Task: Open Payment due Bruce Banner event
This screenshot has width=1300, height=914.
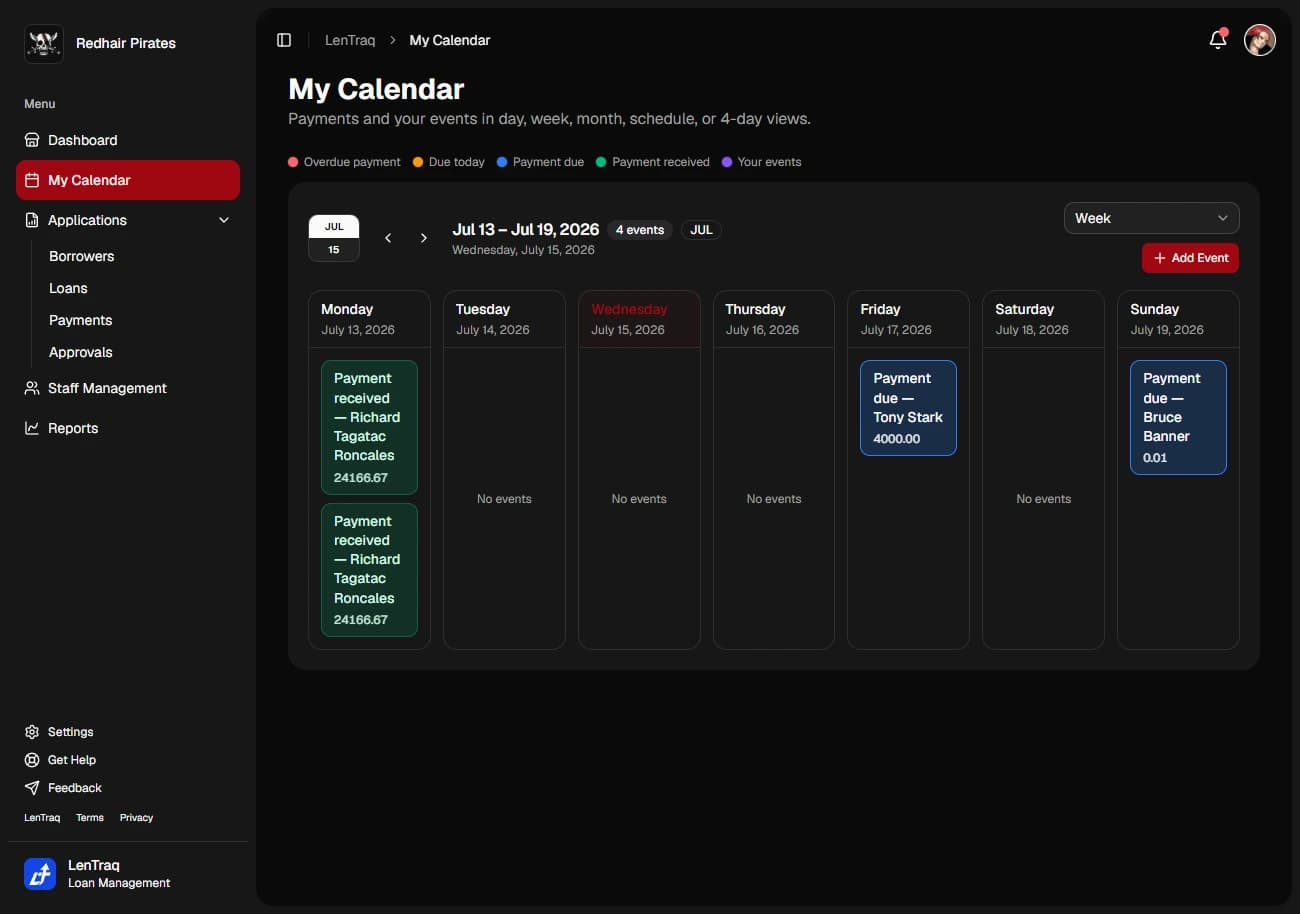Action: pyautogui.click(x=1178, y=417)
